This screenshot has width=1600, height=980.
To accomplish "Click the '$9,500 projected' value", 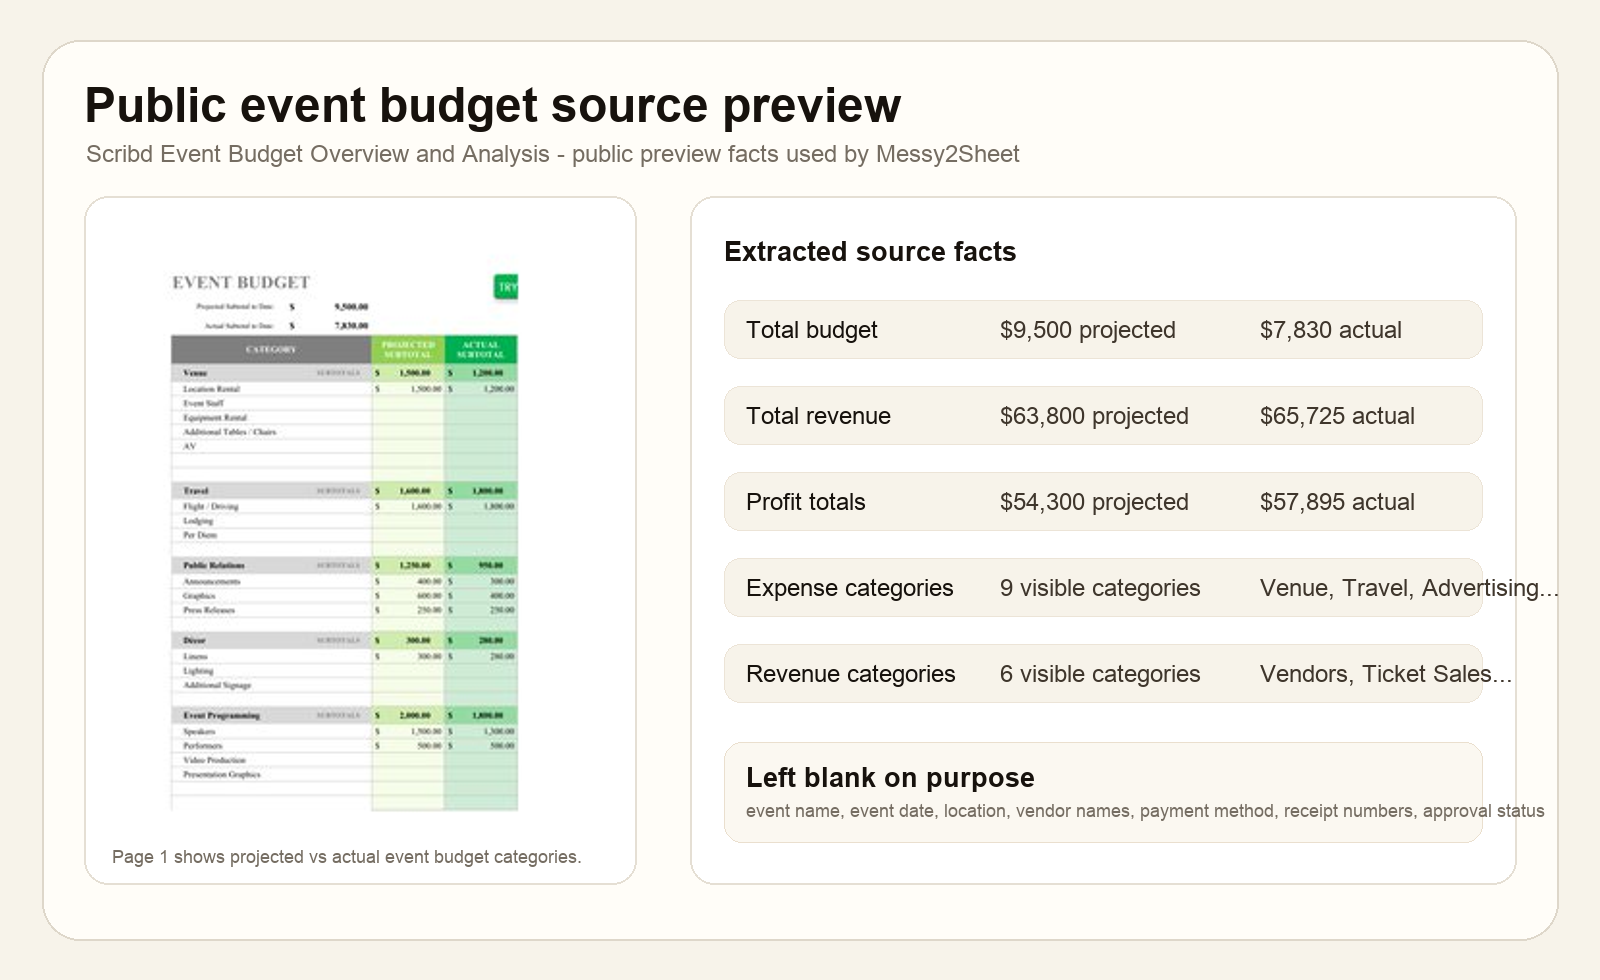I will click(1088, 330).
